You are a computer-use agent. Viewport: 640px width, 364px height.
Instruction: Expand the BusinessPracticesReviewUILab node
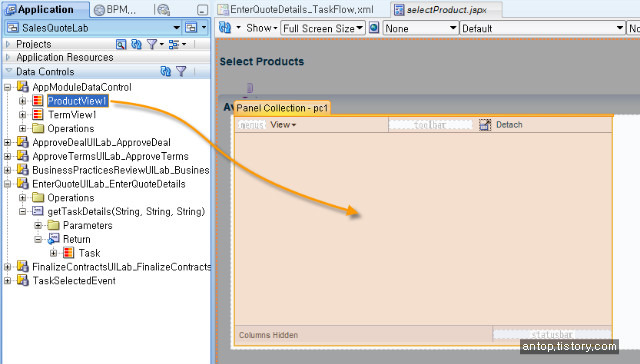coord(7,170)
